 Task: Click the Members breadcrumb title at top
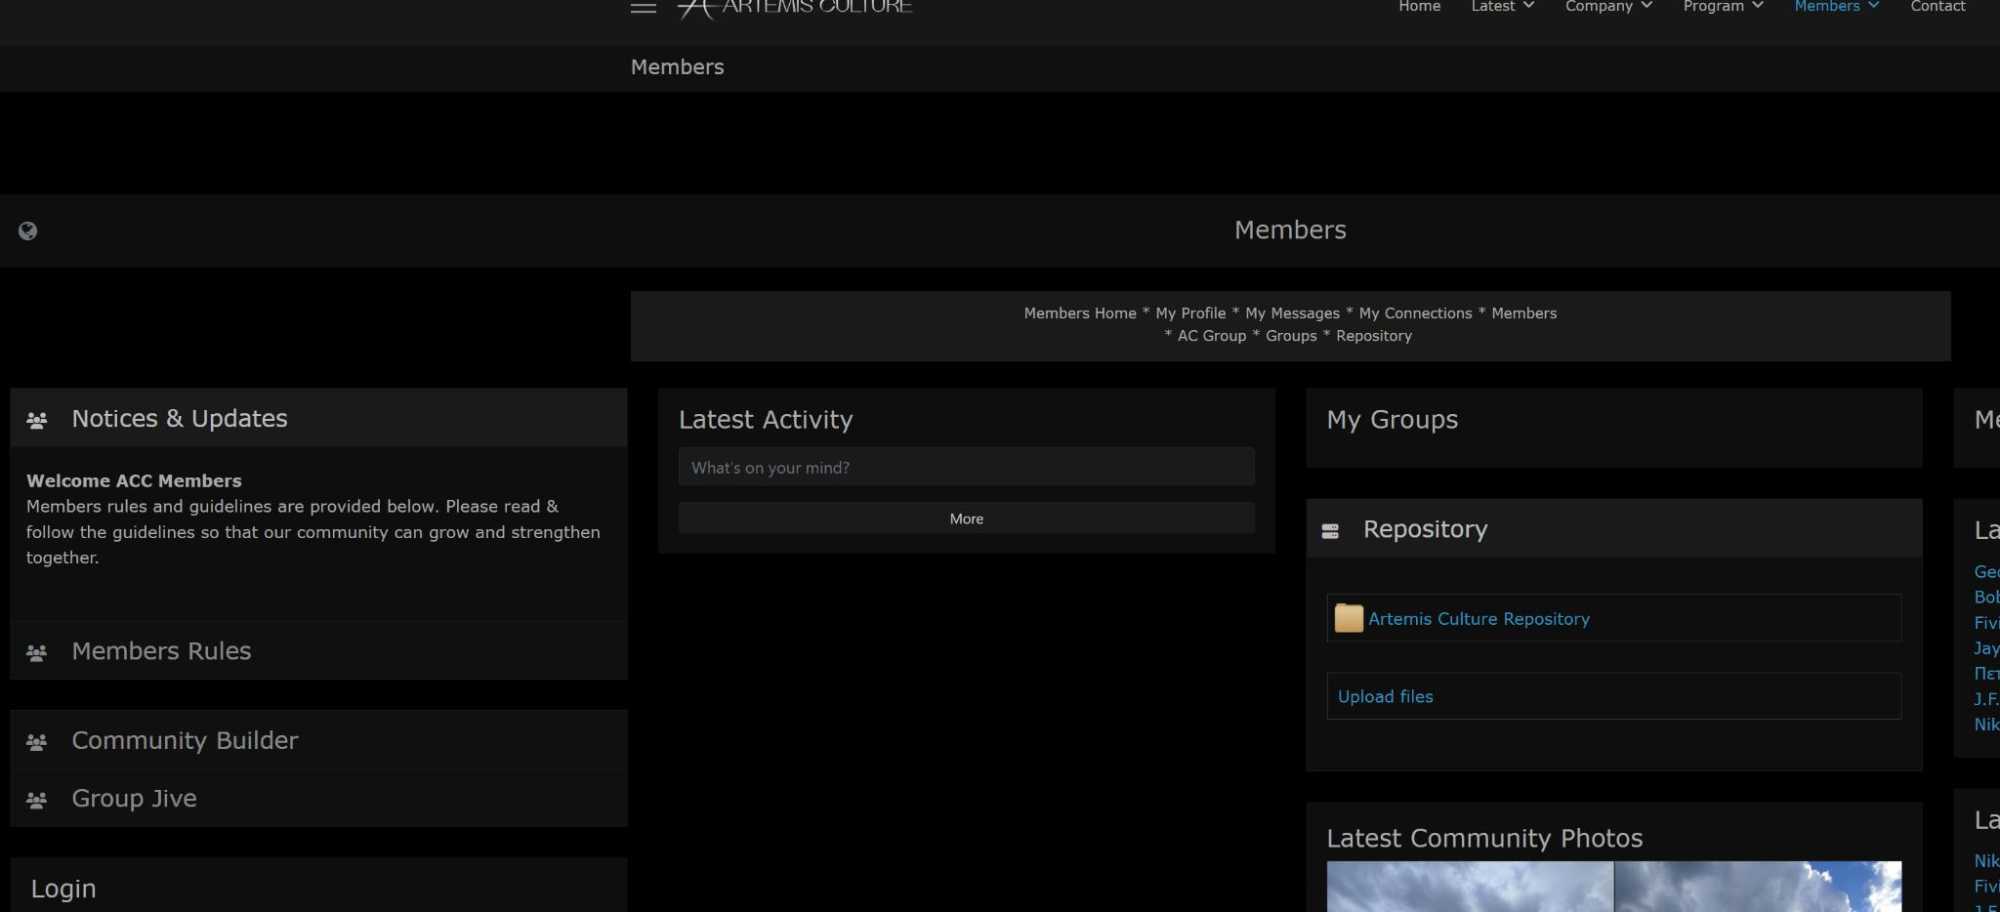(x=677, y=67)
